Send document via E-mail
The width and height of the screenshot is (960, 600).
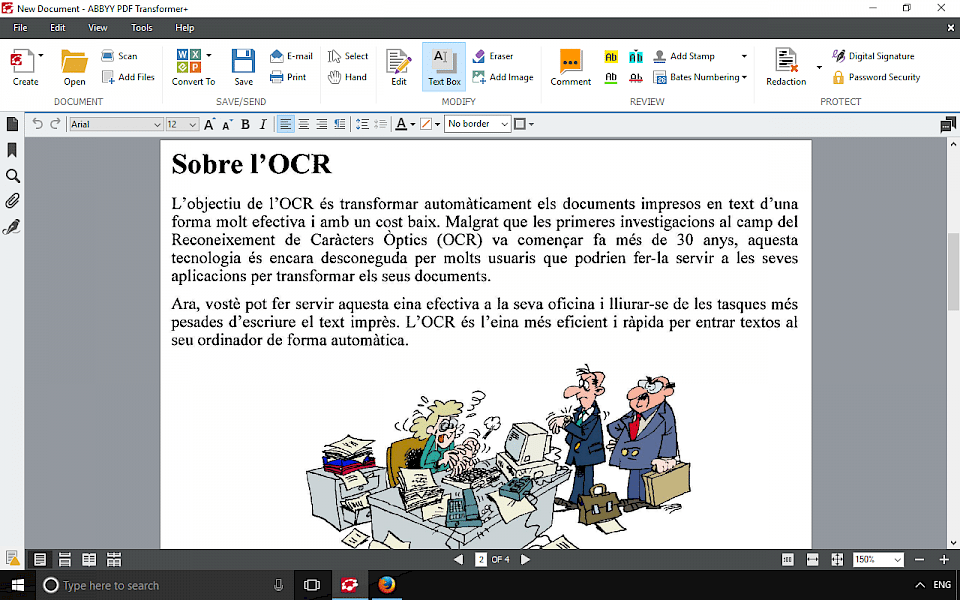(291, 56)
